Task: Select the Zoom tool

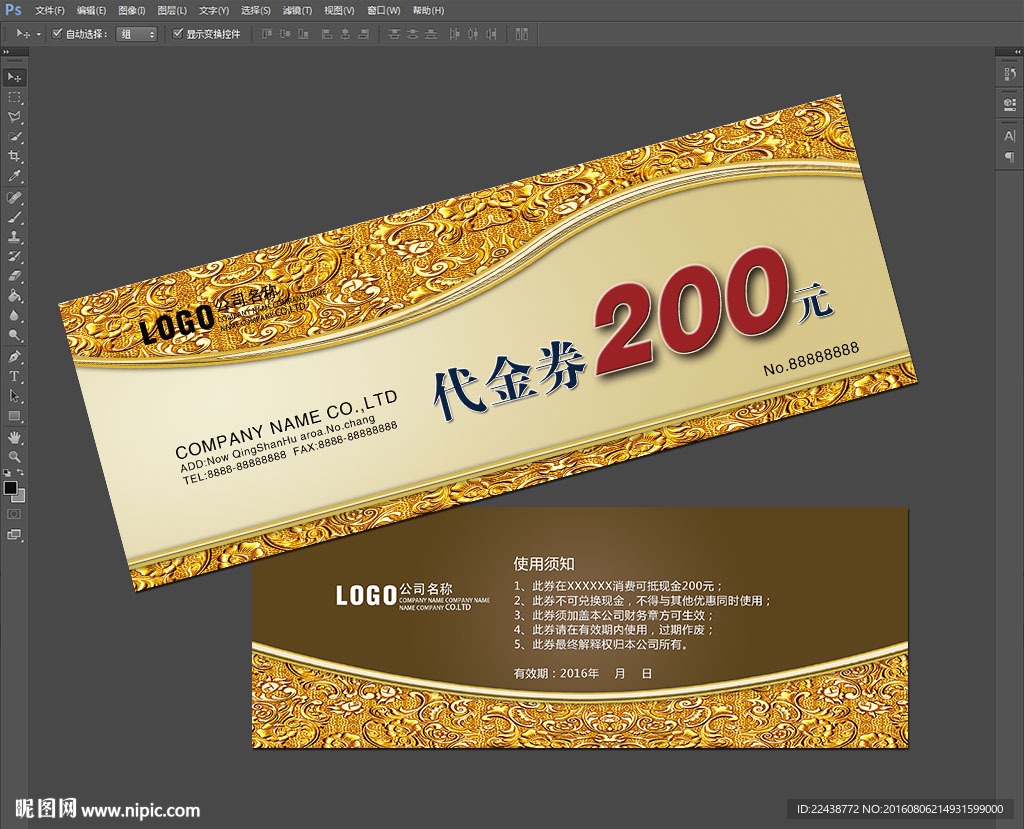Action: click(14, 457)
